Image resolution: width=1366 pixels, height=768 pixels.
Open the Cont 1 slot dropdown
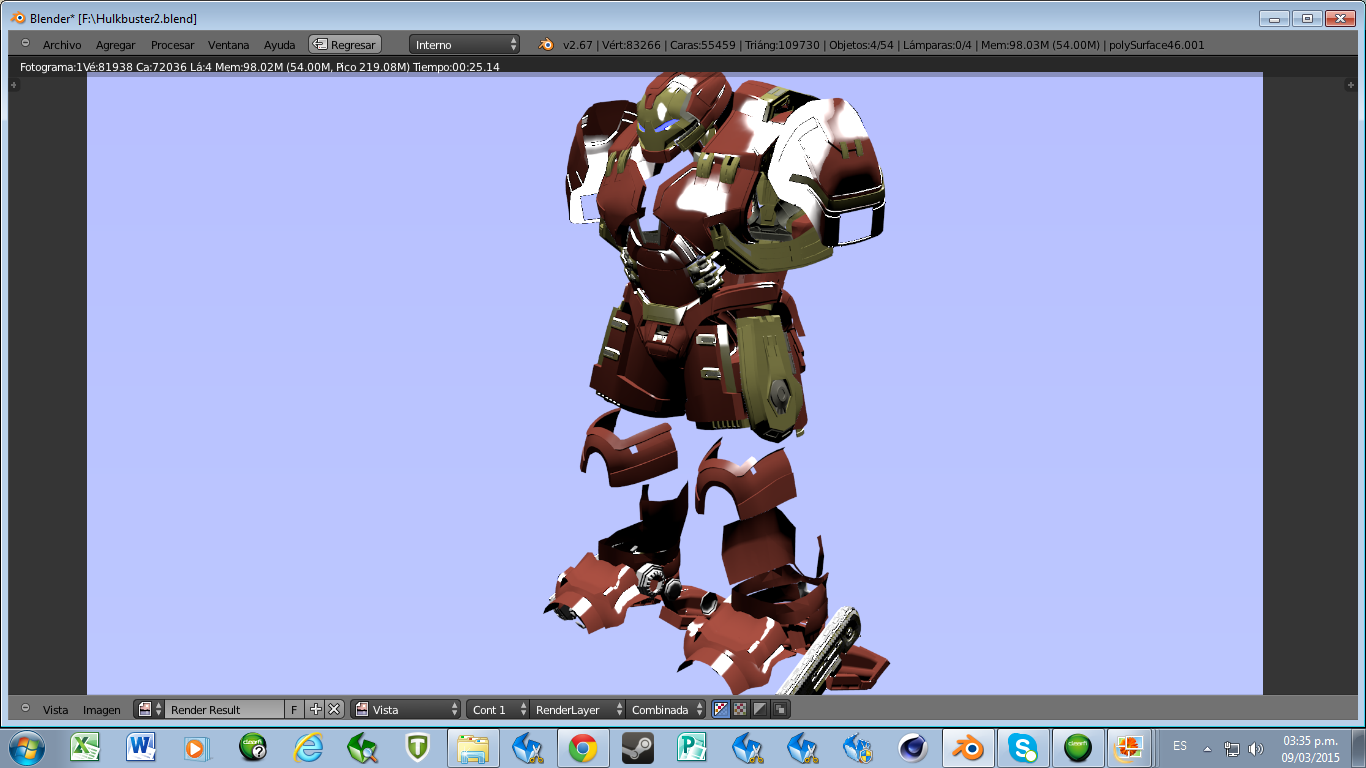click(497, 709)
